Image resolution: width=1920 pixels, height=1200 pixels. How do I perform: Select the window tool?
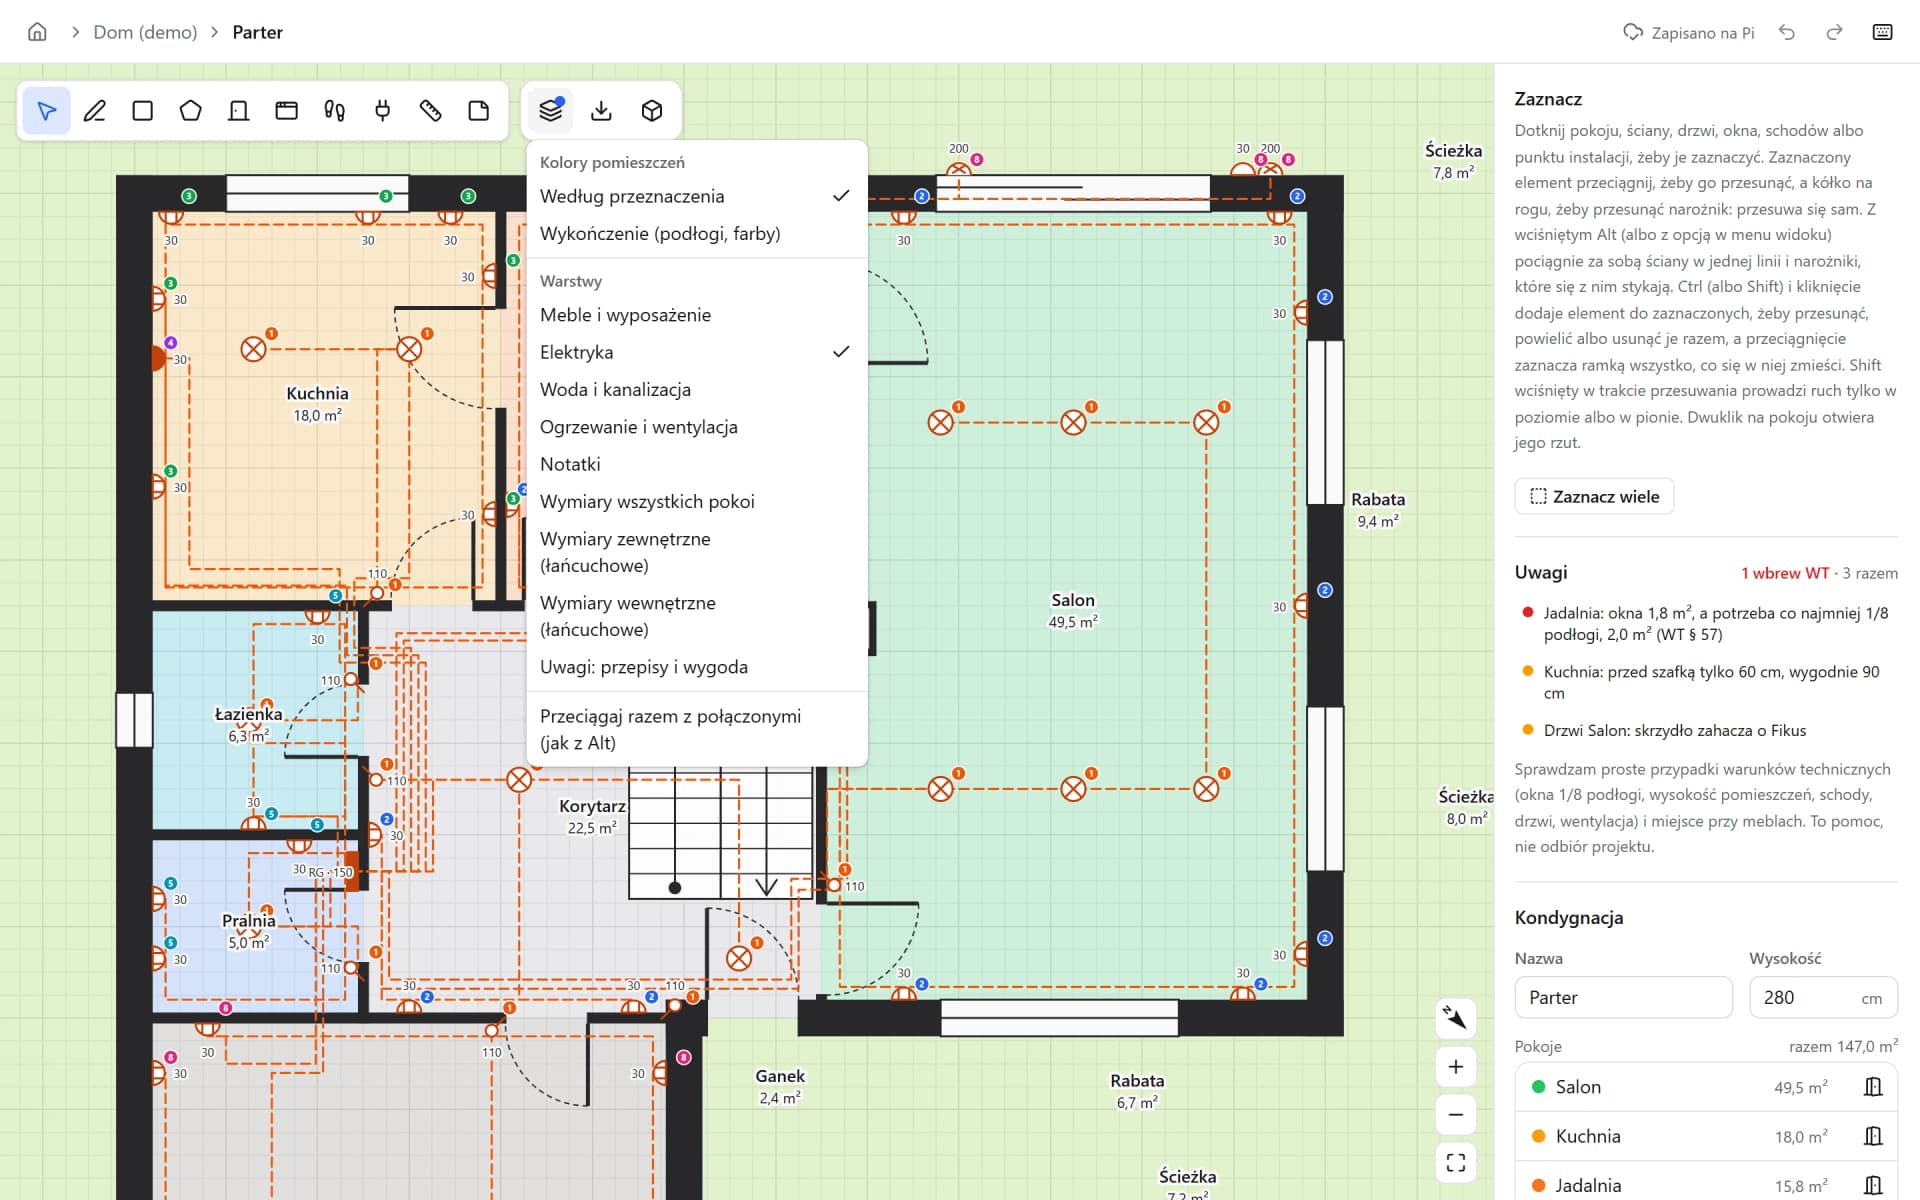click(x=287, y=111)
